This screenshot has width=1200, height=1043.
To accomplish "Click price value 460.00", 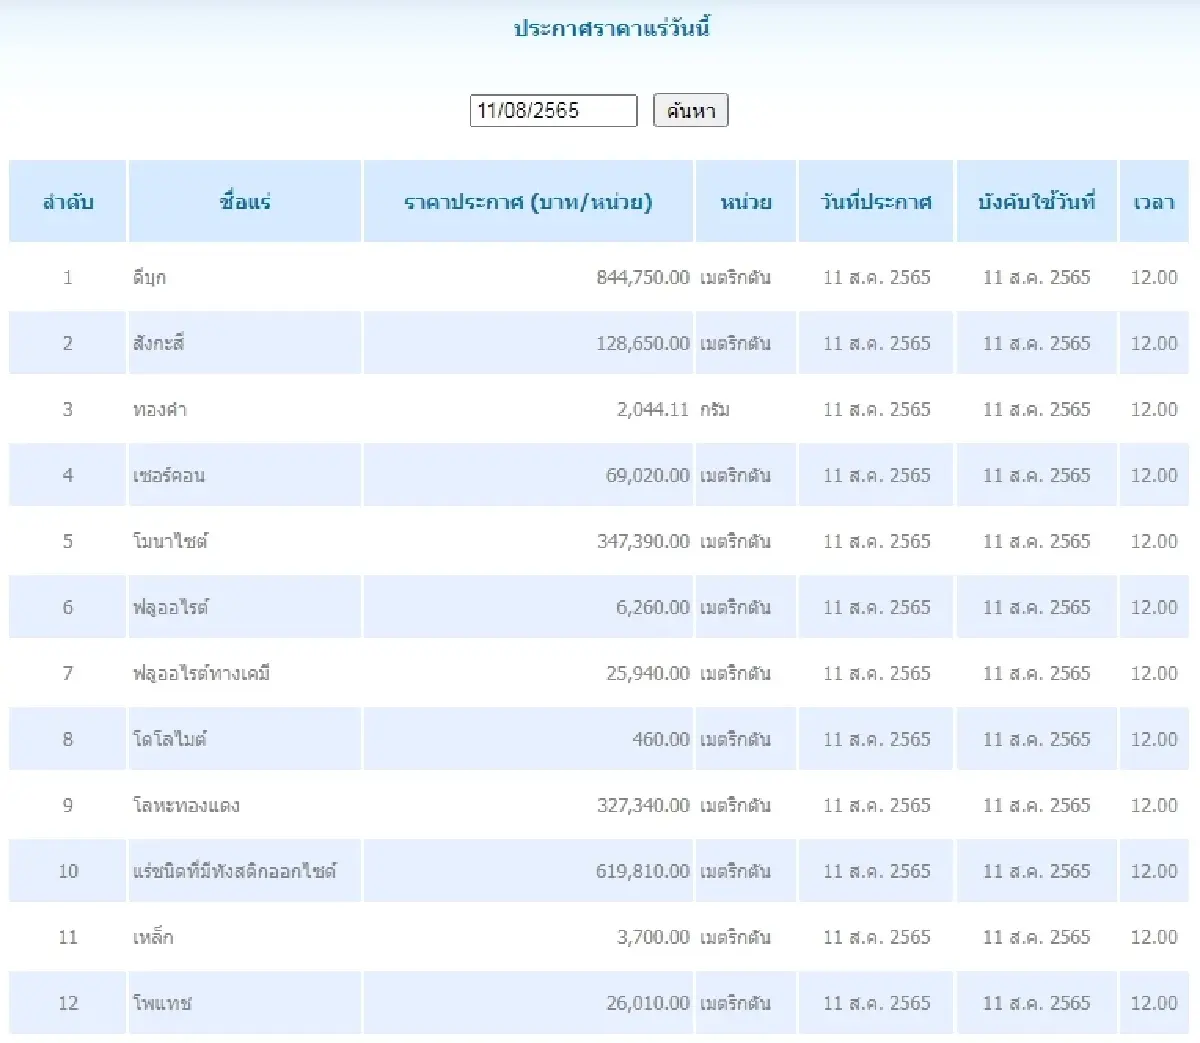I will (661, 739).
